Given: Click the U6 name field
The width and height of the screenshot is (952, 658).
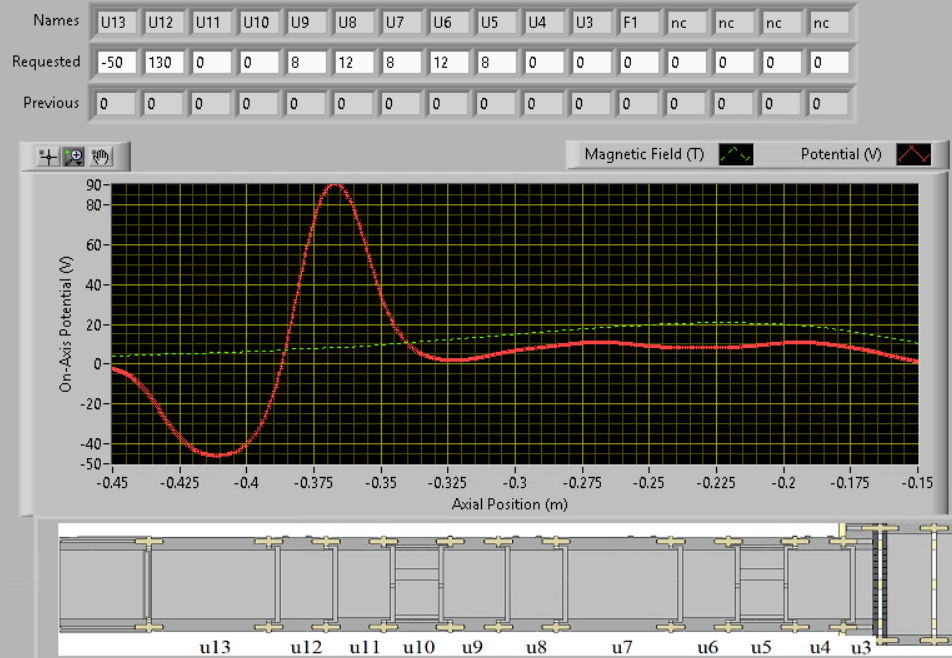Looking at the screenshot, I should tap(449, 22).
